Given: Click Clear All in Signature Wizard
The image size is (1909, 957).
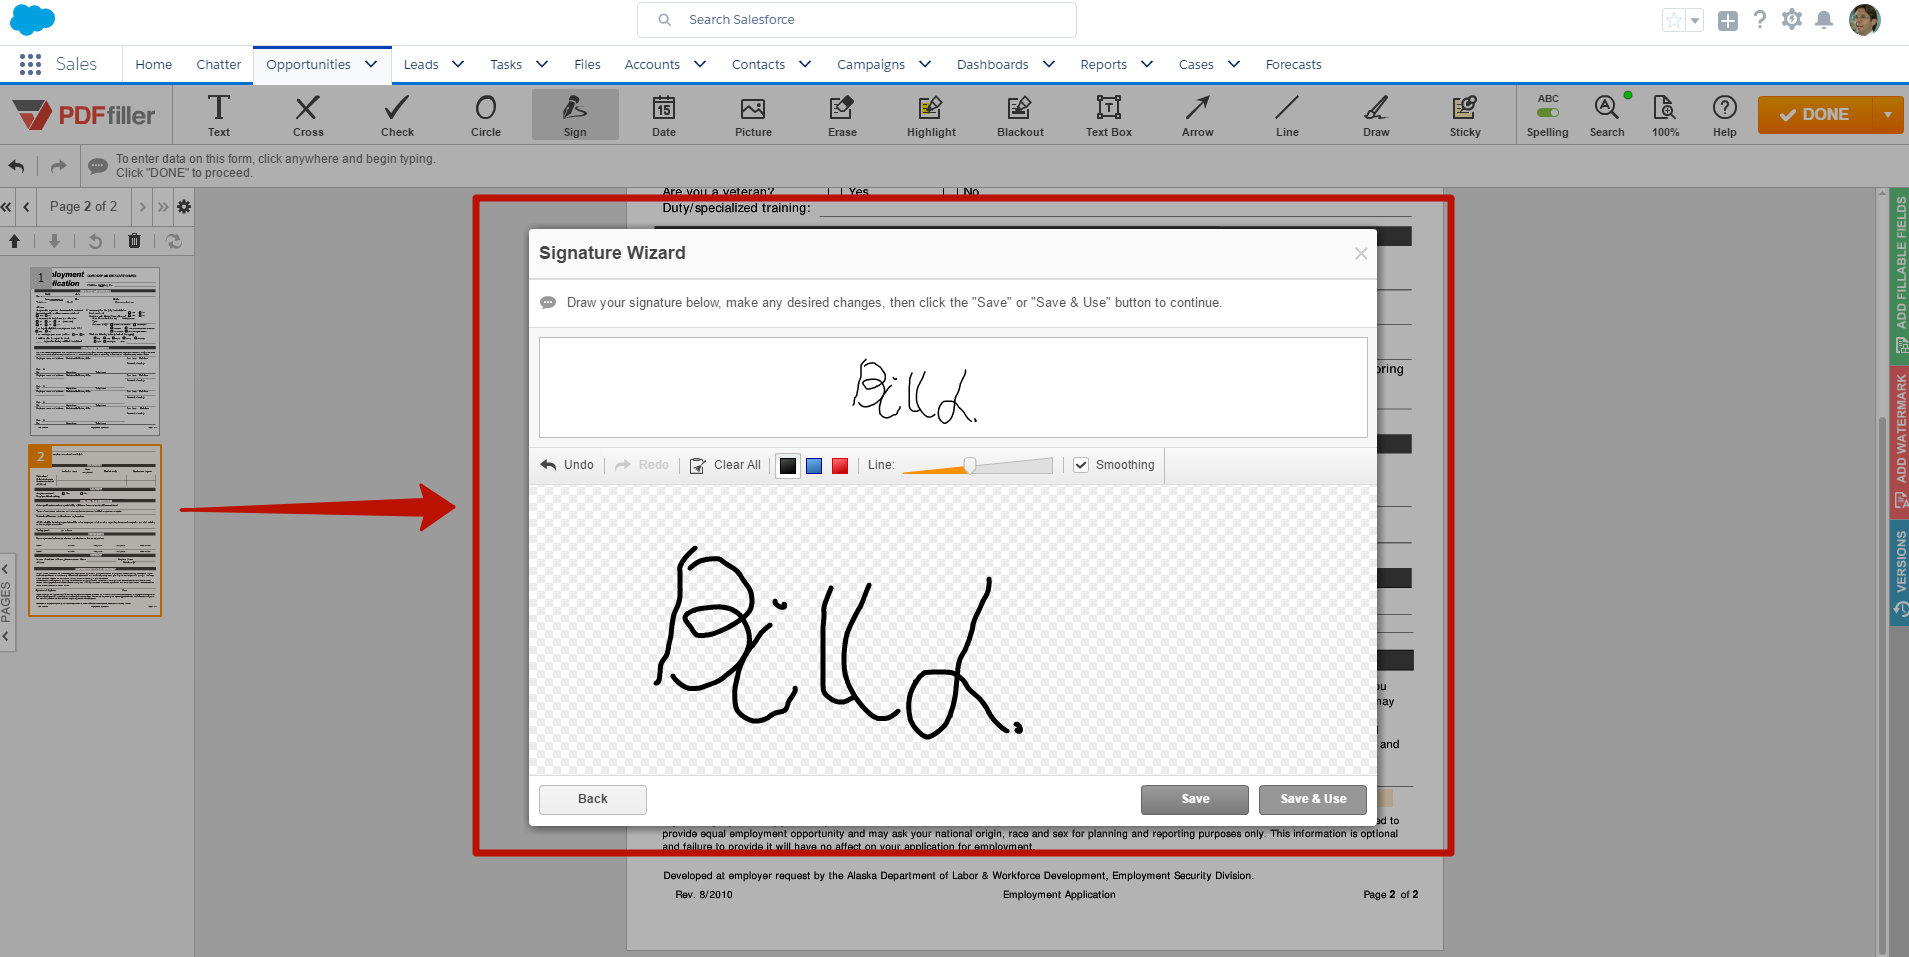Looking at the screenshot, I should [726, 465].
